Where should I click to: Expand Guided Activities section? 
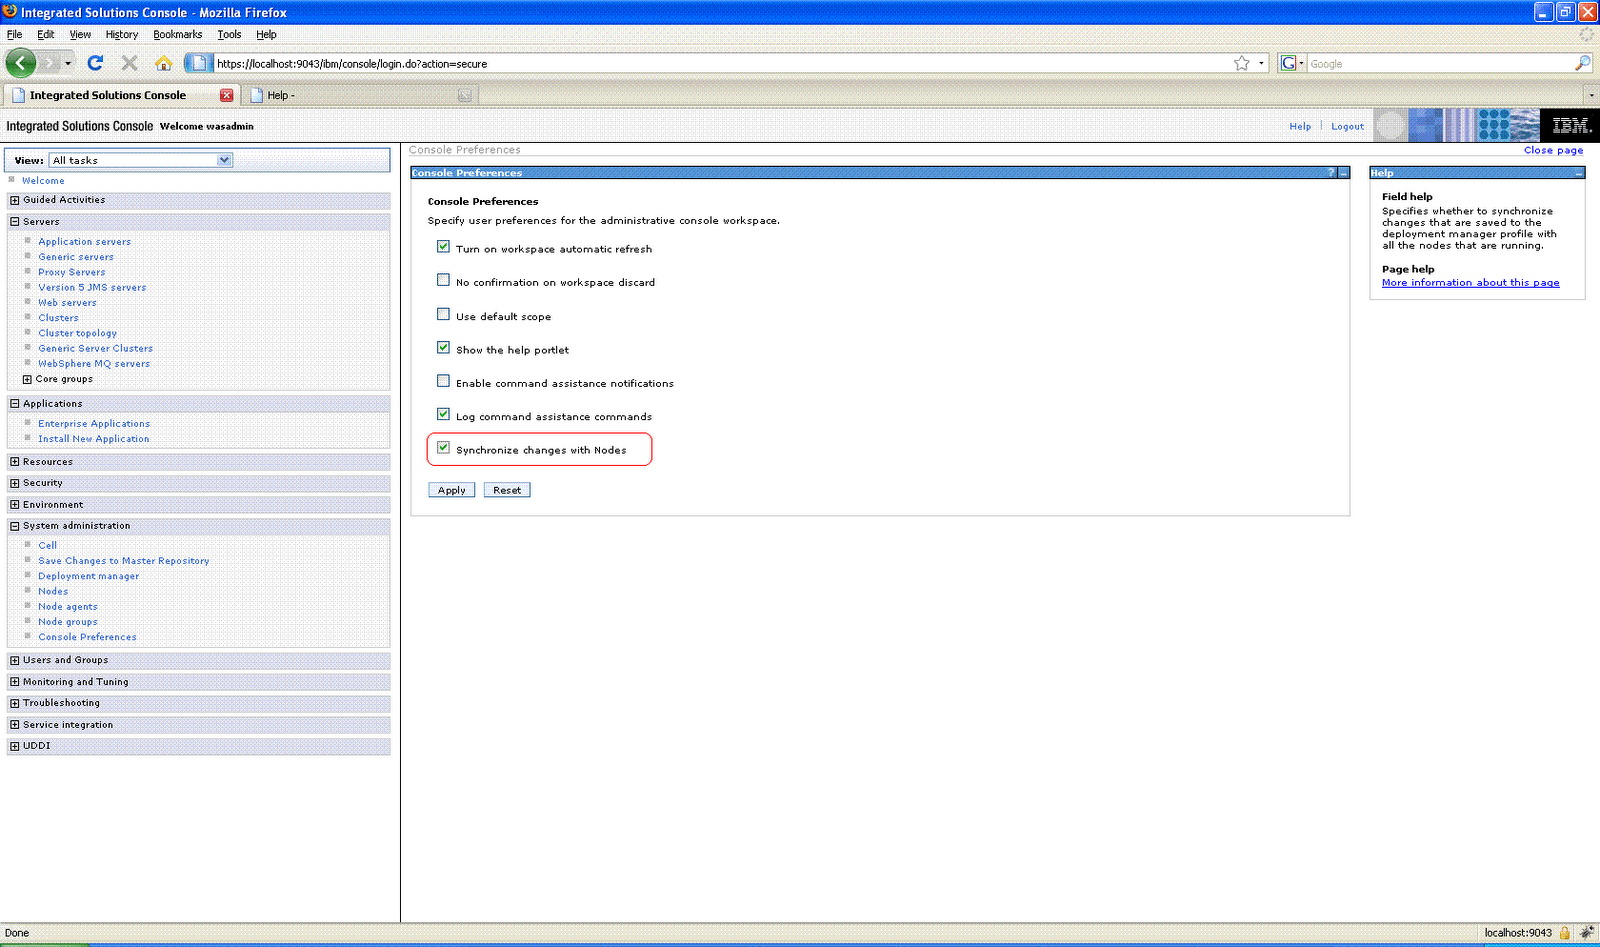15,200
